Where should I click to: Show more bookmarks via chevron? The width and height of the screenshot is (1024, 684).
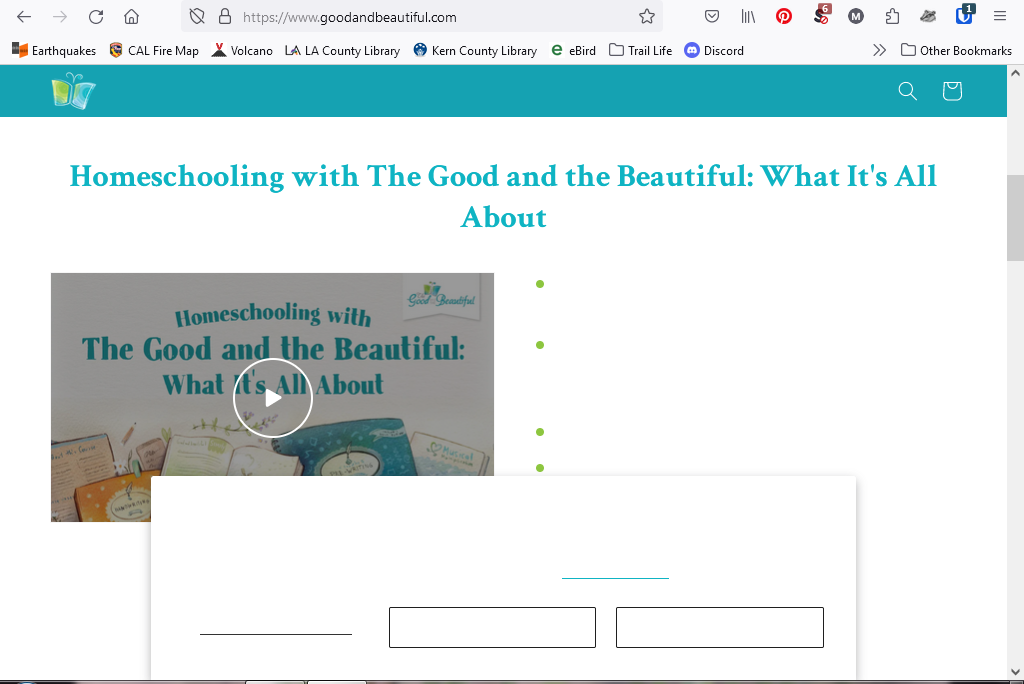(880, 50)
